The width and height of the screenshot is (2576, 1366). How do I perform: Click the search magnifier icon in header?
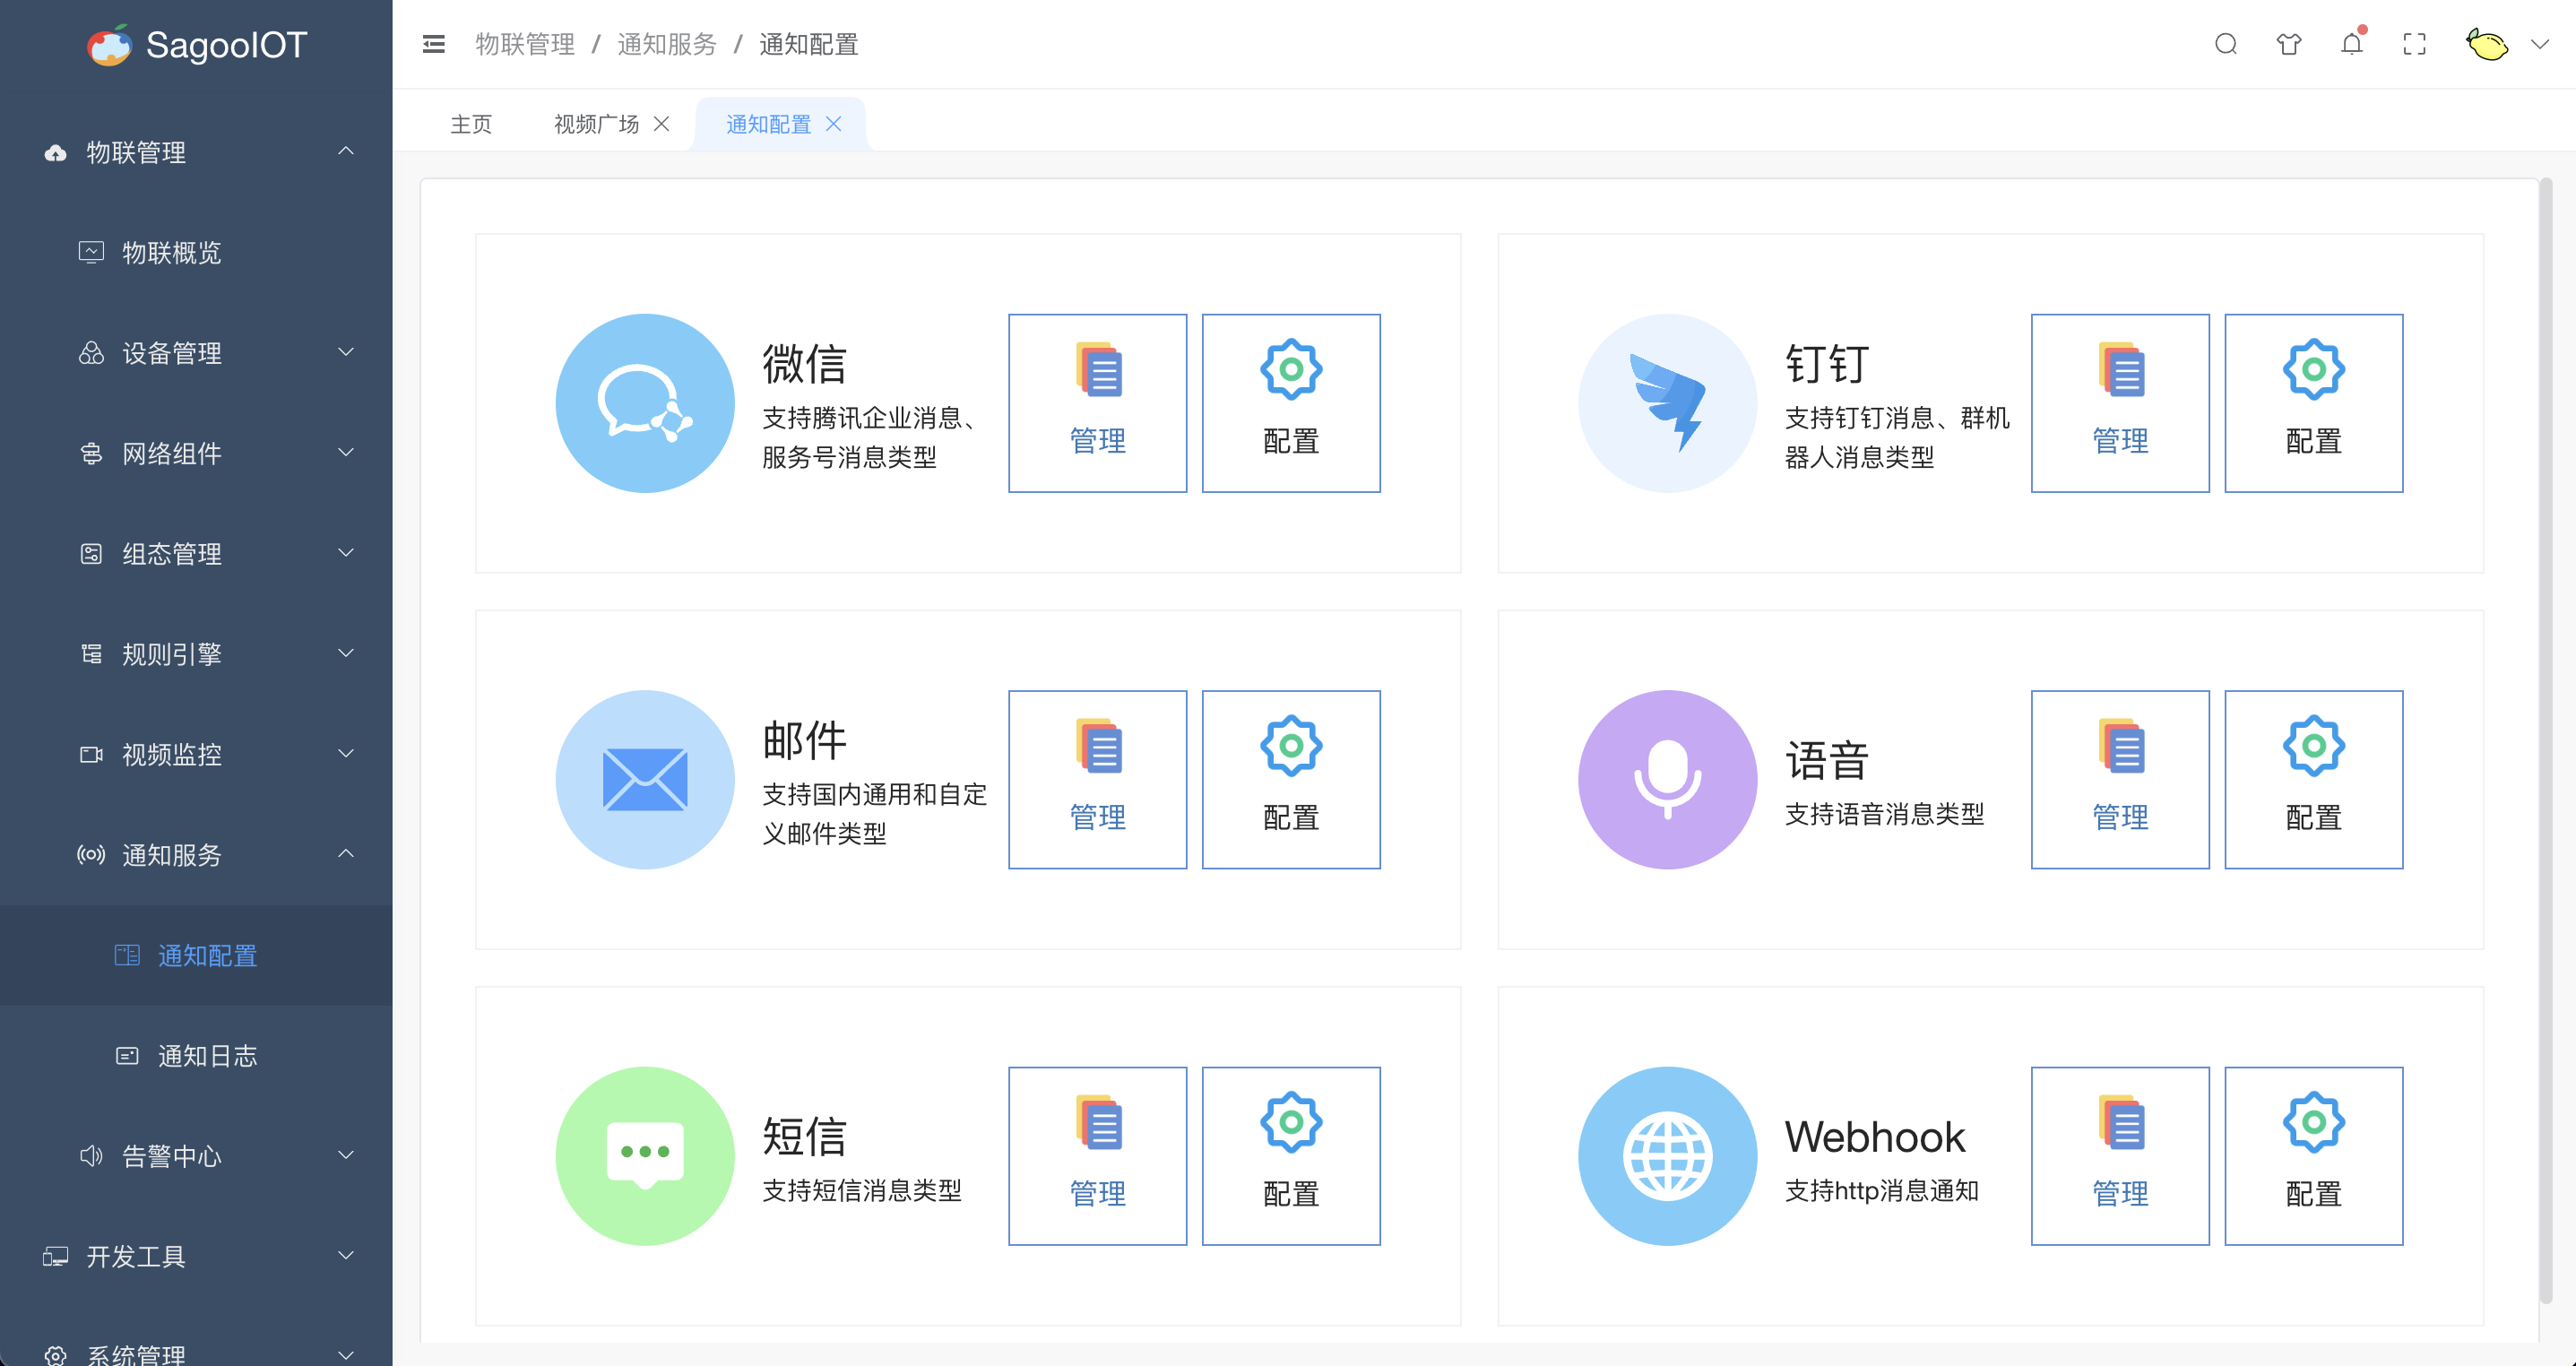[2225, 44]
